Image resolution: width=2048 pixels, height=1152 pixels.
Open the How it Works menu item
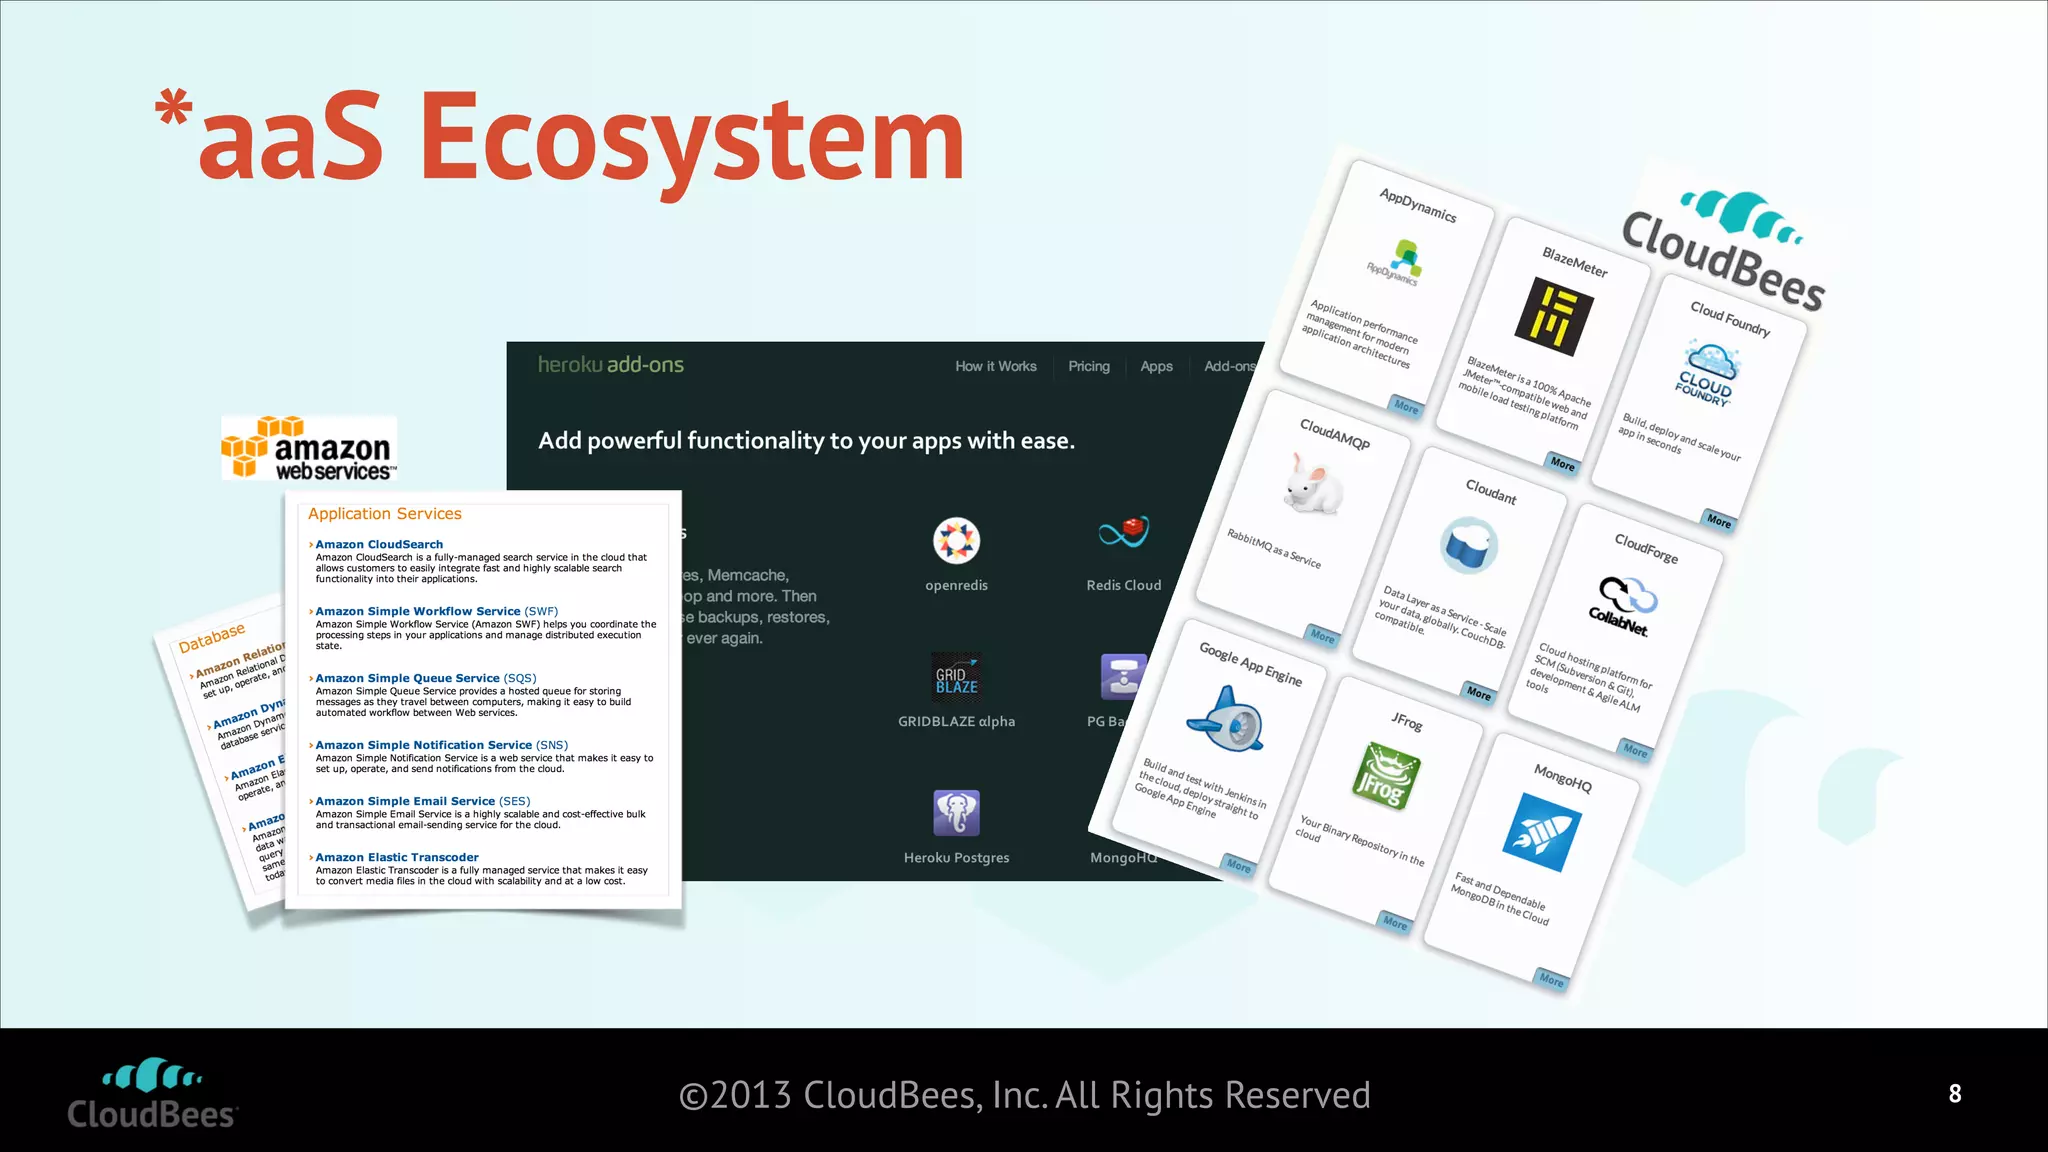[x=995, y=367]
